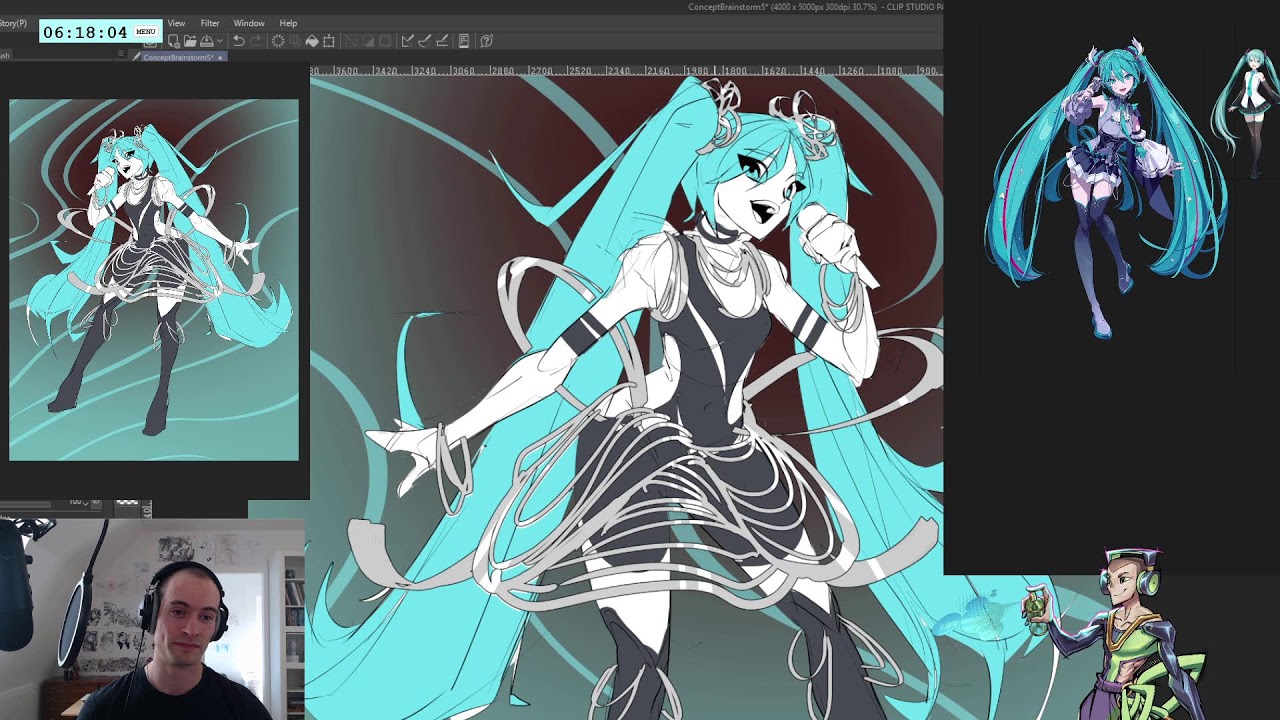Screen dimensions: 1280x720
Task: Click the Save icon in command bar
Action: coord(206,41)
